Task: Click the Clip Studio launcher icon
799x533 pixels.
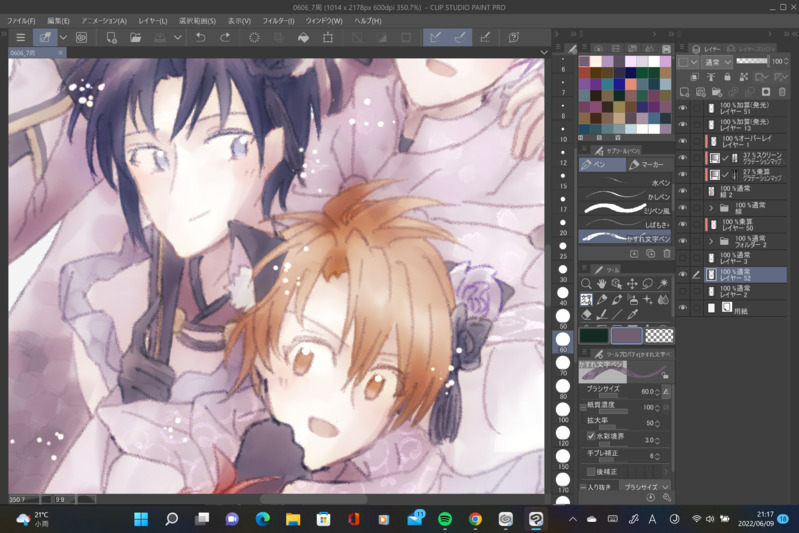Action: 81,38
